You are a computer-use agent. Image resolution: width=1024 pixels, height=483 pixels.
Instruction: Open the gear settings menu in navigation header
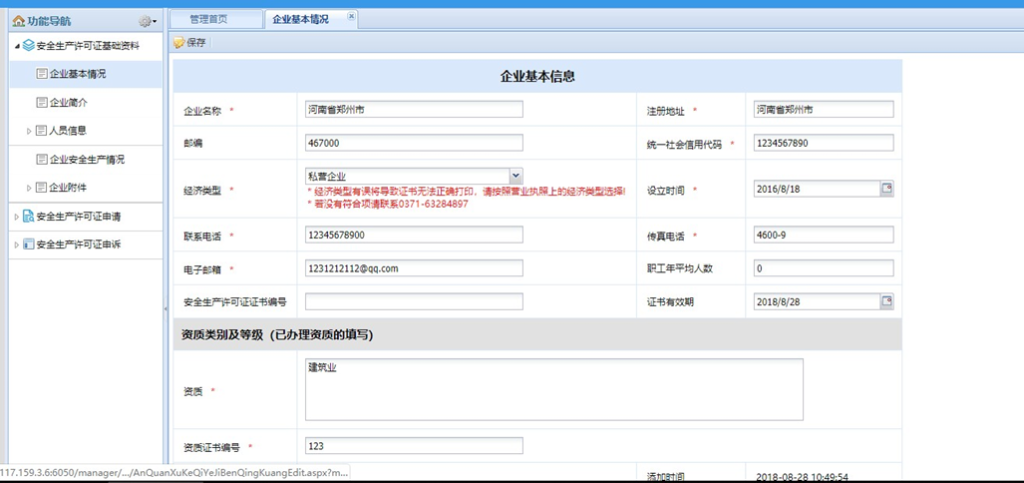[147, 22]
